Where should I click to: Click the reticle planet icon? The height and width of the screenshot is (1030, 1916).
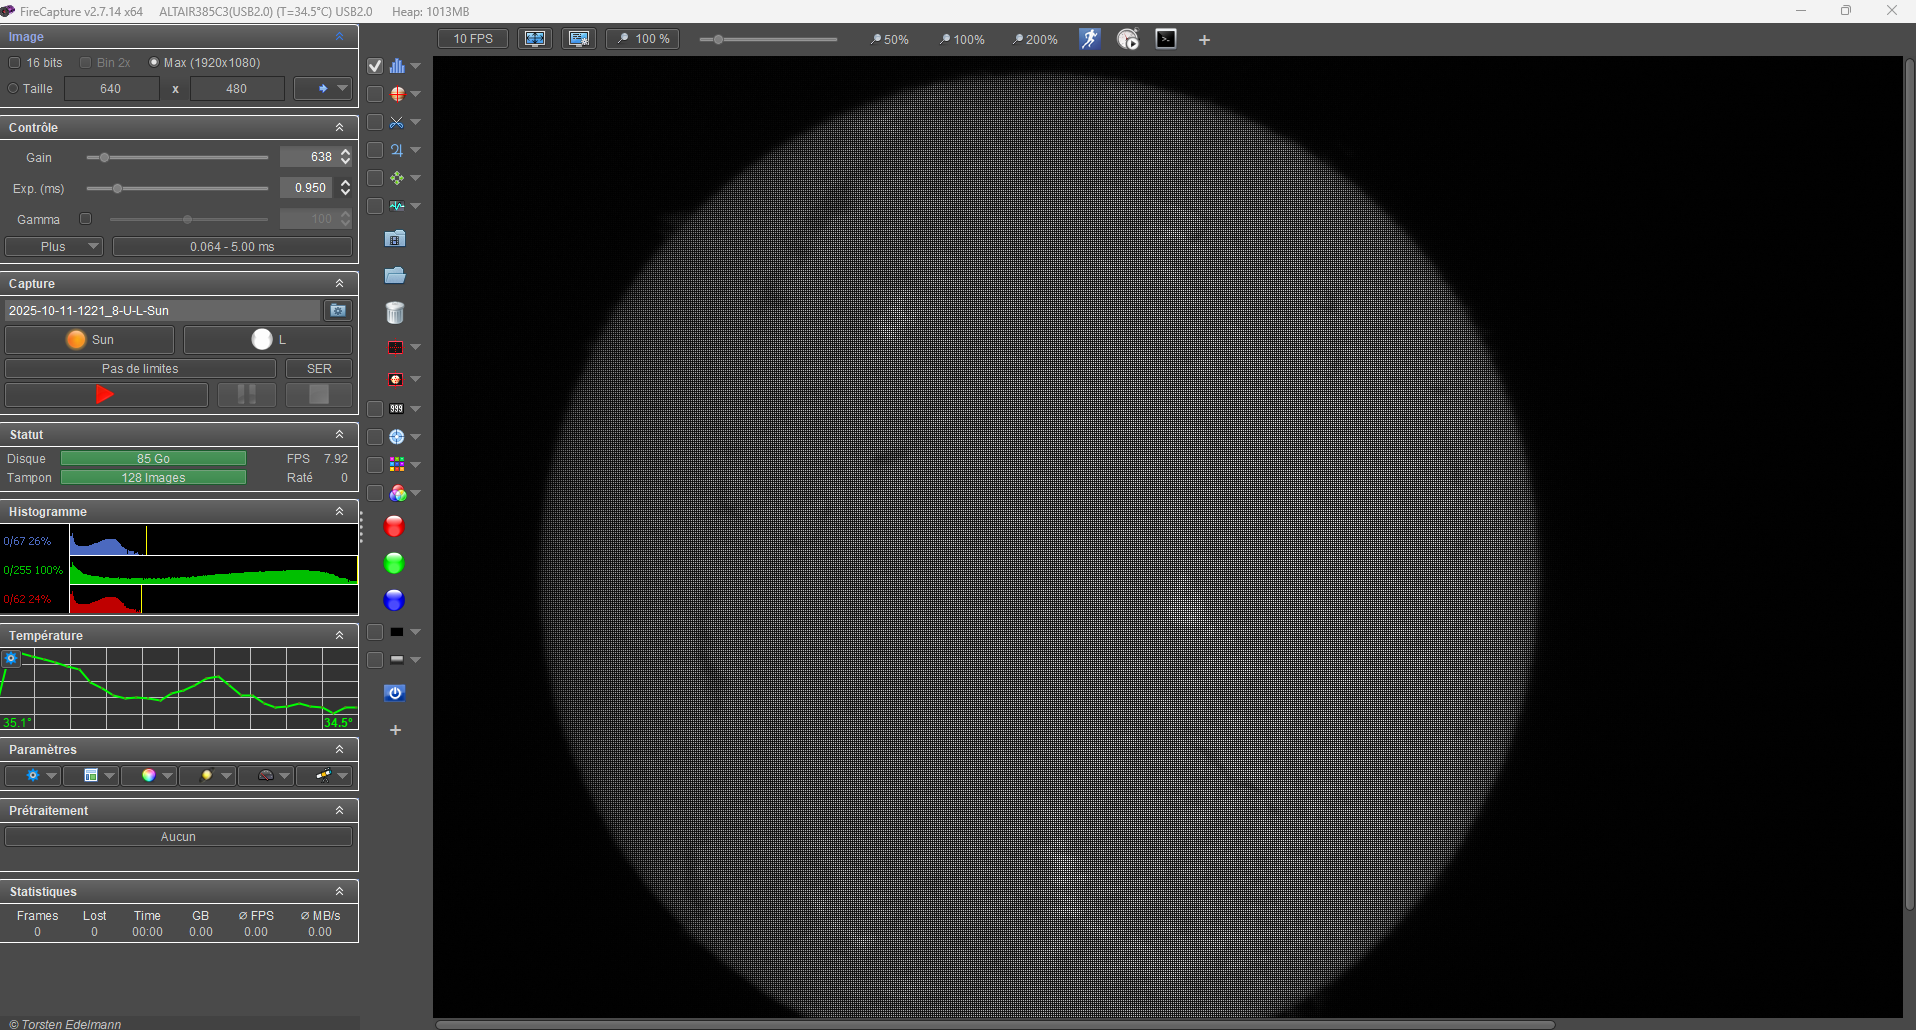(397, 94)
